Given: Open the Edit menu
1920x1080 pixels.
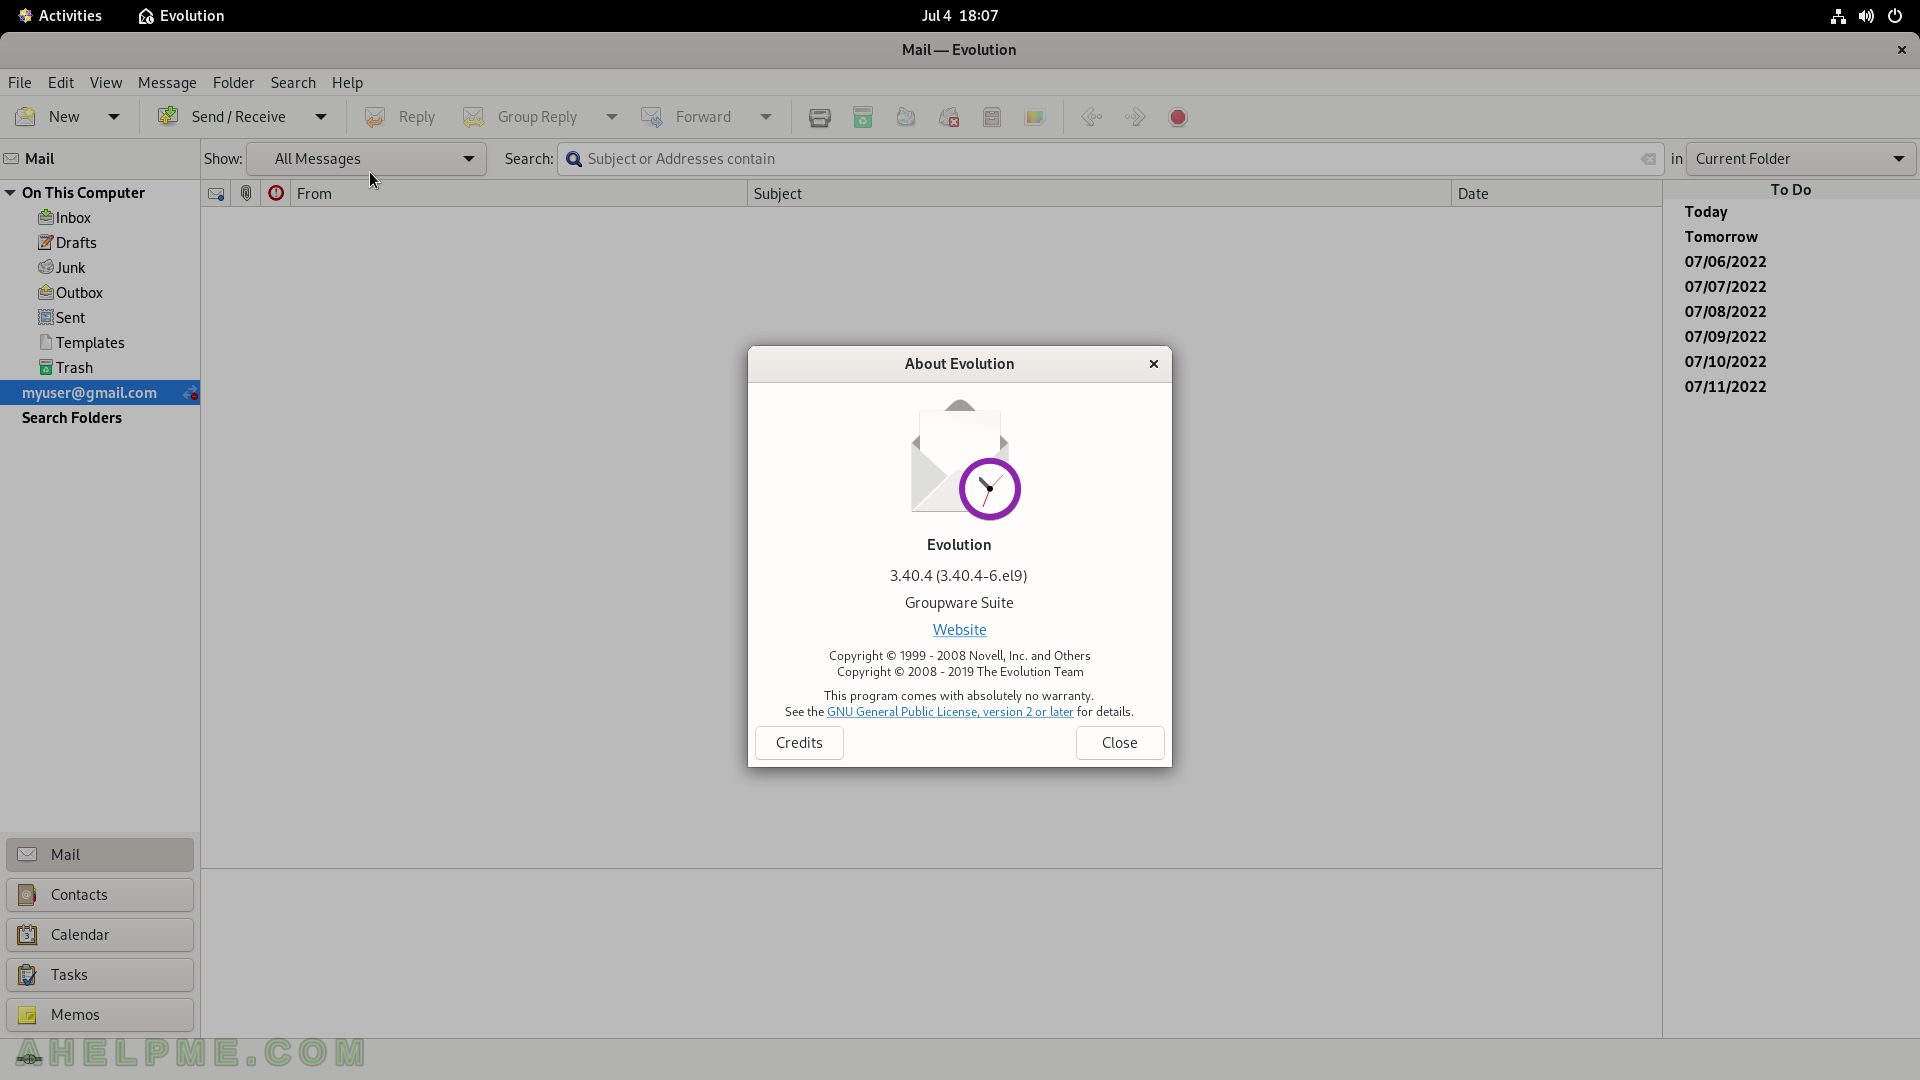Looking at the screenshot, I should coord(61,83).
